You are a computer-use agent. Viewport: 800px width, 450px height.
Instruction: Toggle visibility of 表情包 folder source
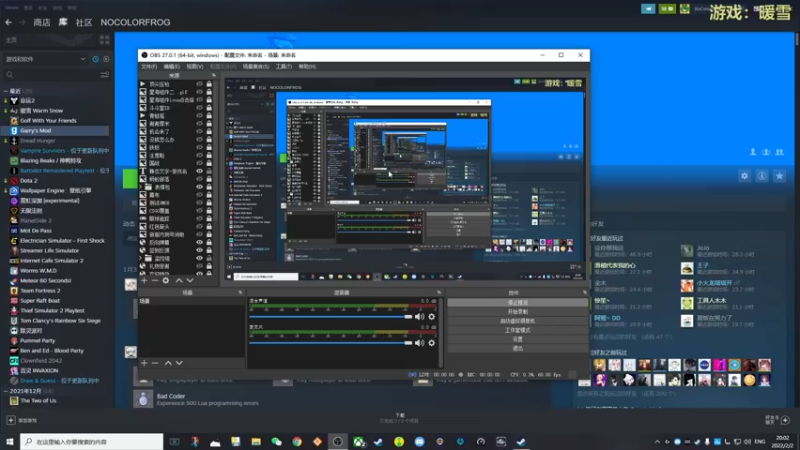click(199, 187)
